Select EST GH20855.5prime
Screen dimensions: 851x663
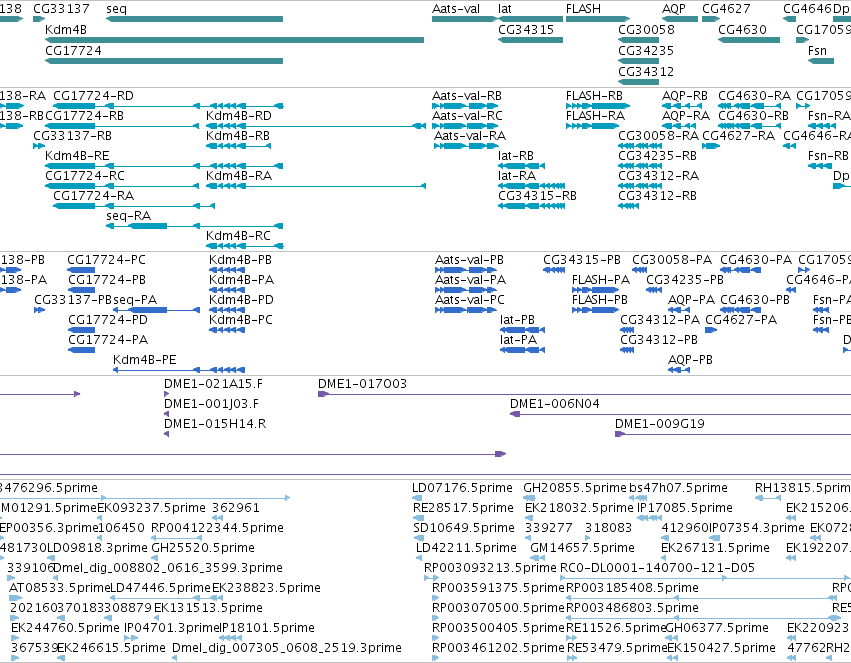(x=575, y=488)
